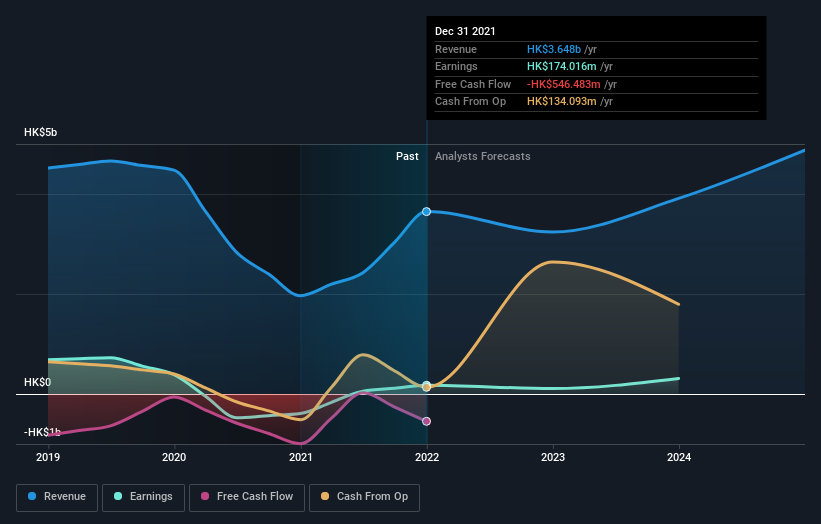Click the -HK$1b y-axis label
The image size is (821, 524).
[x=42, y=432]
